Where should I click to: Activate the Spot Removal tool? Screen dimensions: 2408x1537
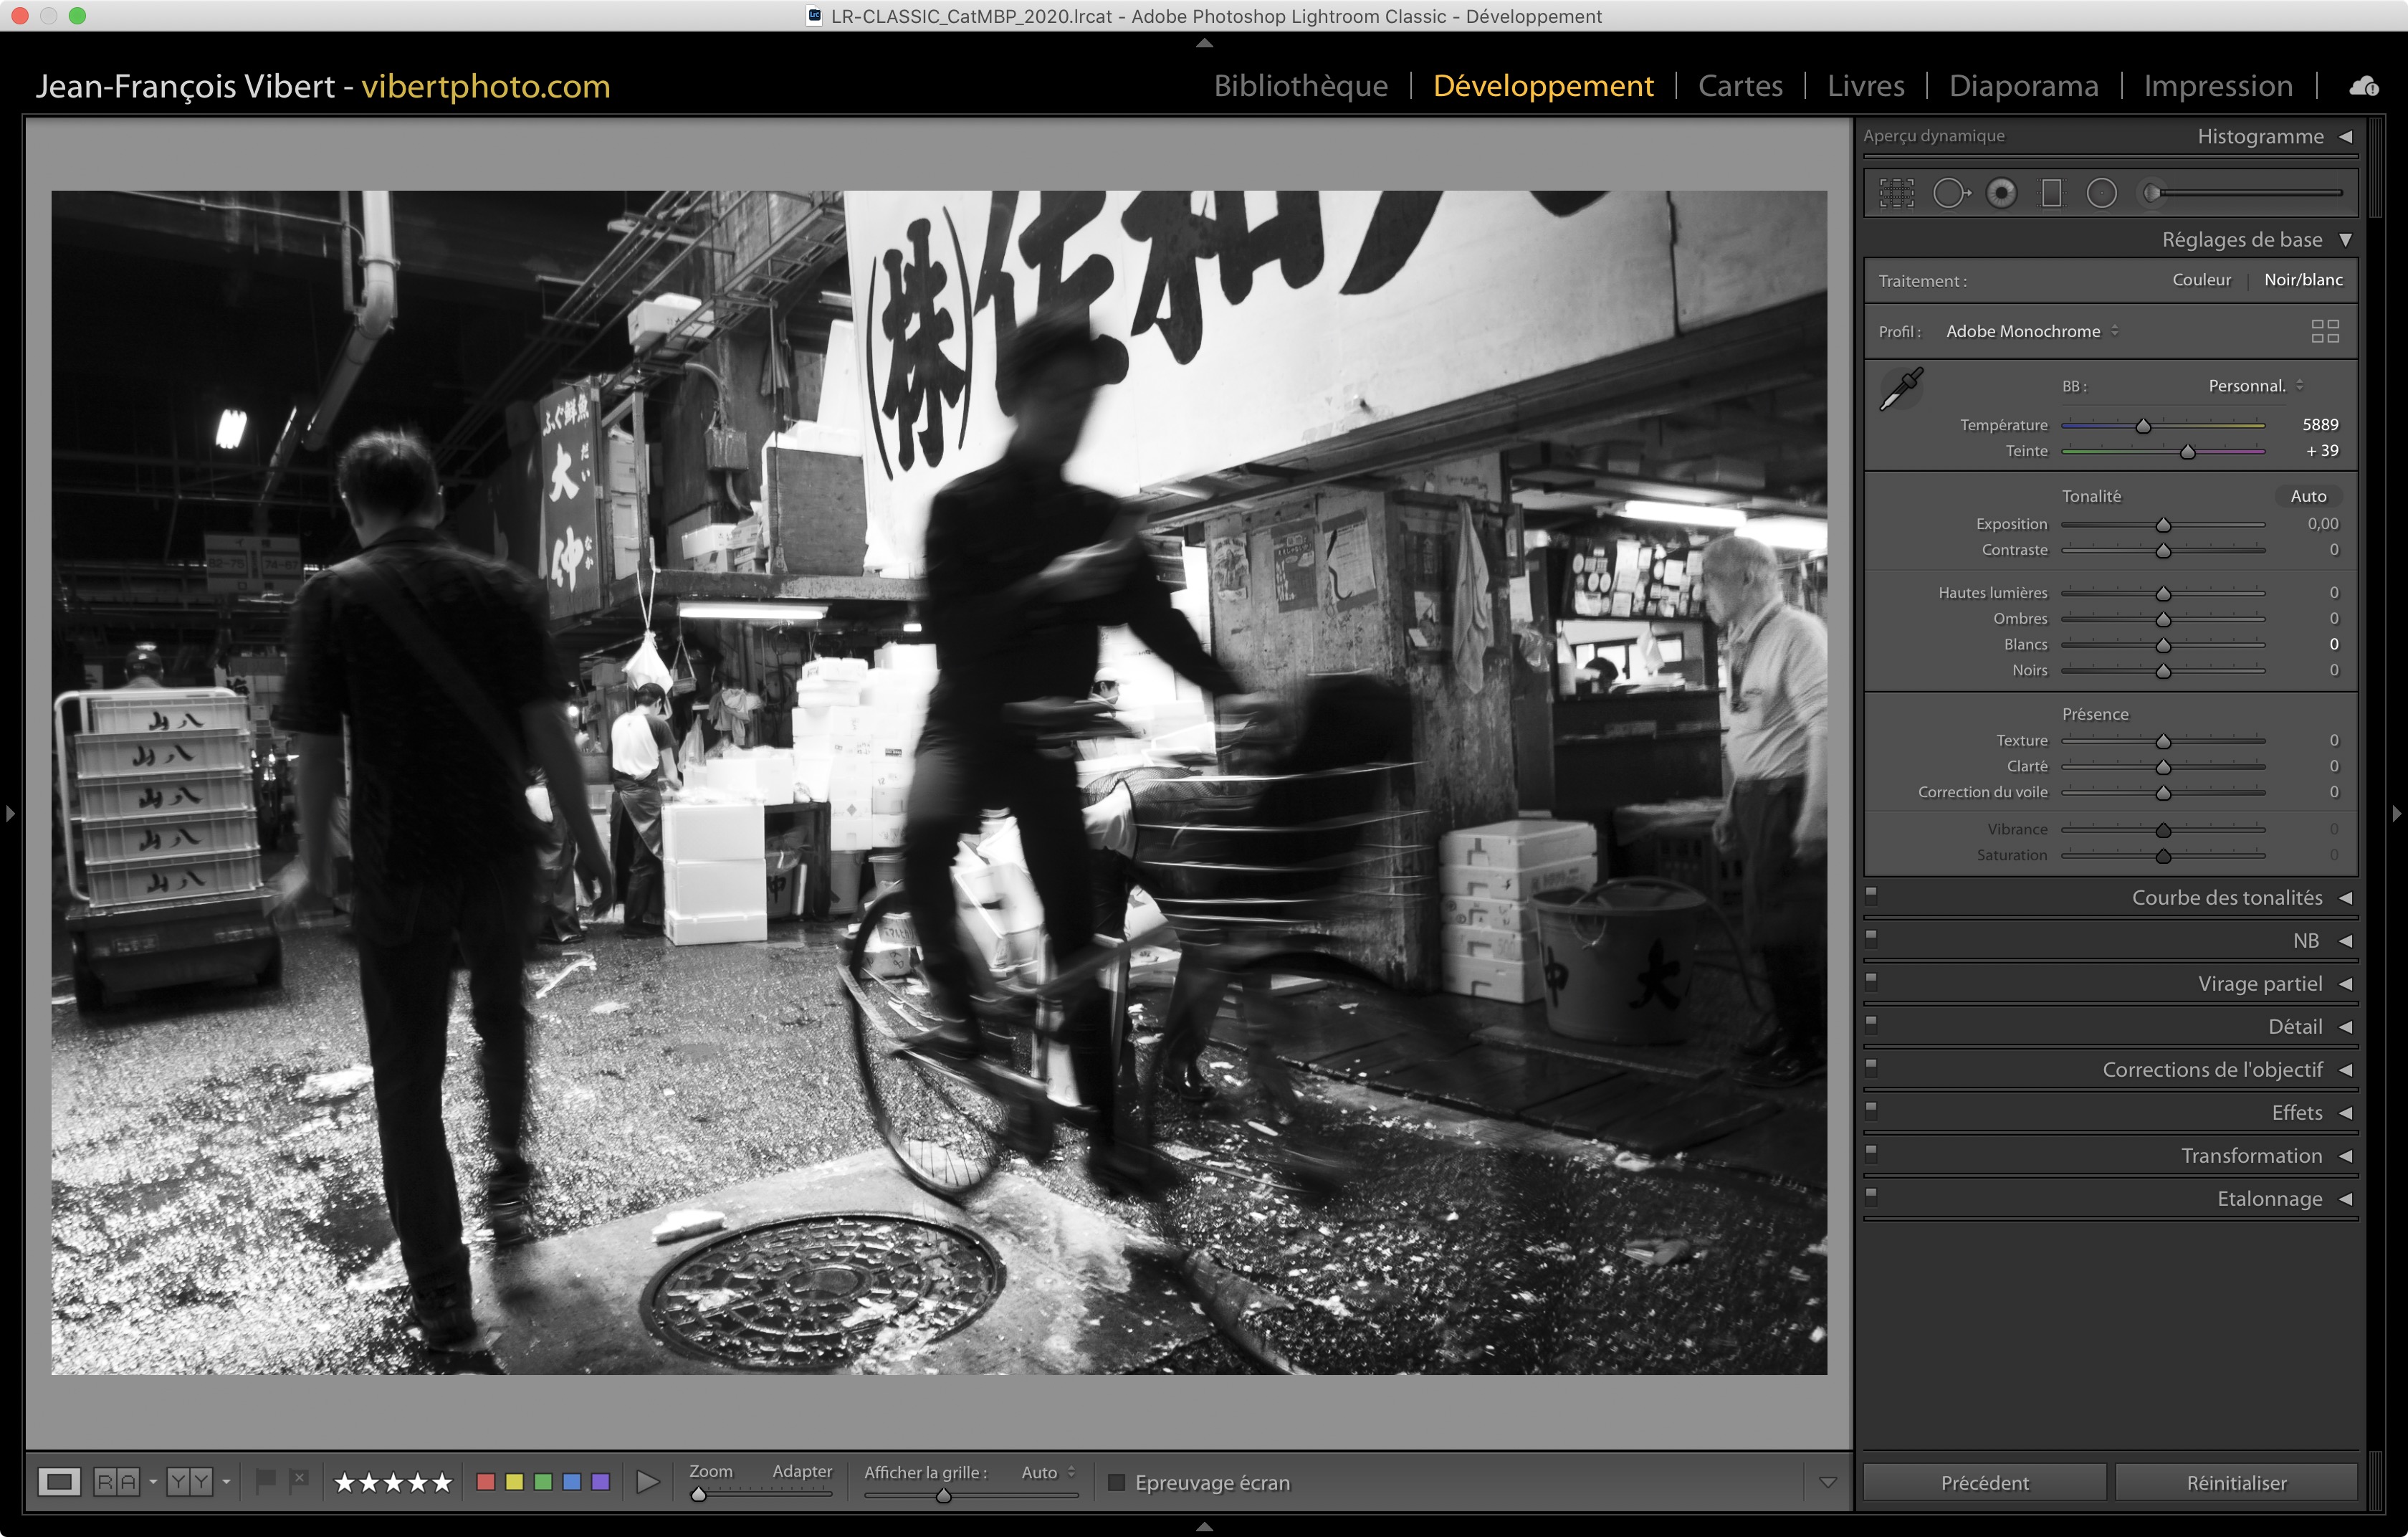click(x=1950, y=193)
